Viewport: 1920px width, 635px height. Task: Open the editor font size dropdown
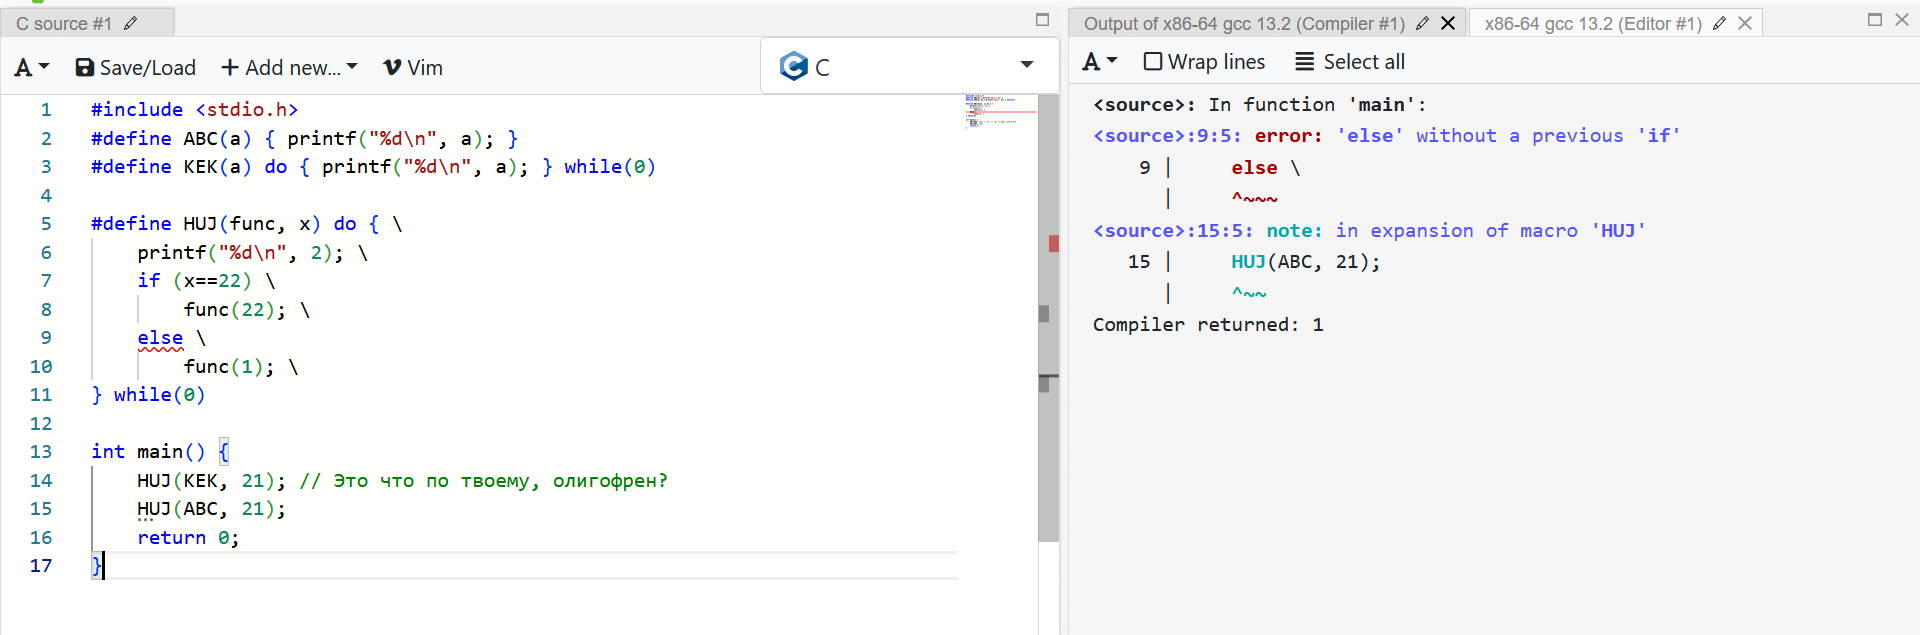[31, 67]
